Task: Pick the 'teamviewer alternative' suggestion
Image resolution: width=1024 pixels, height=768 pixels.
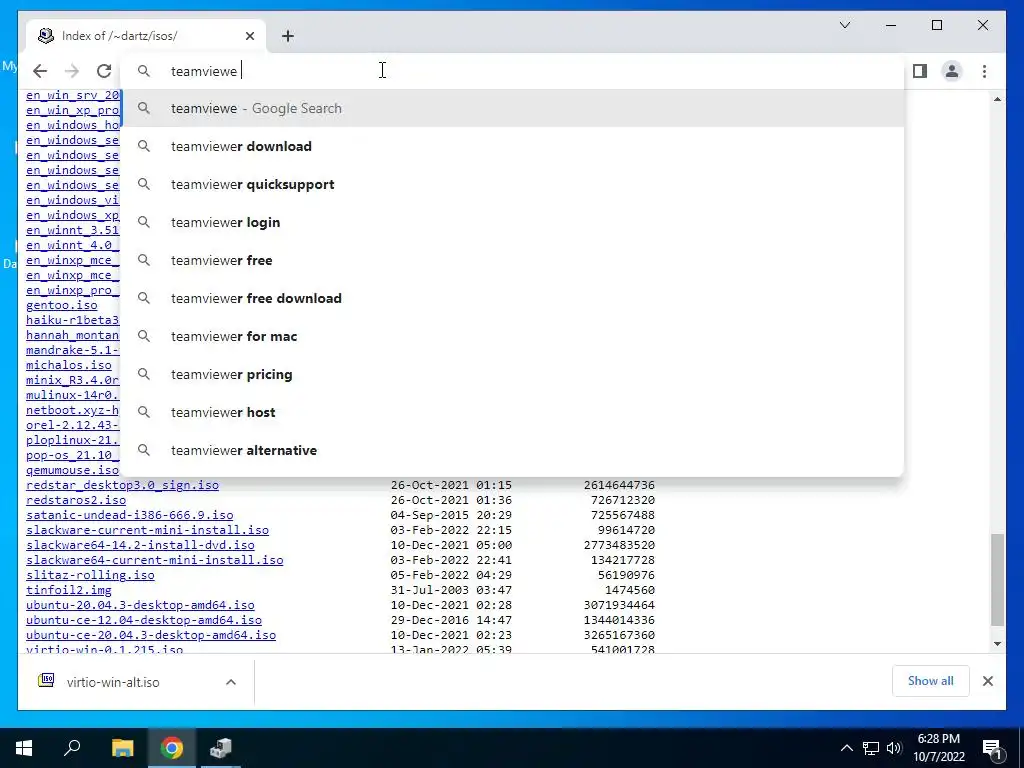Action: click(x=513, y=450)
